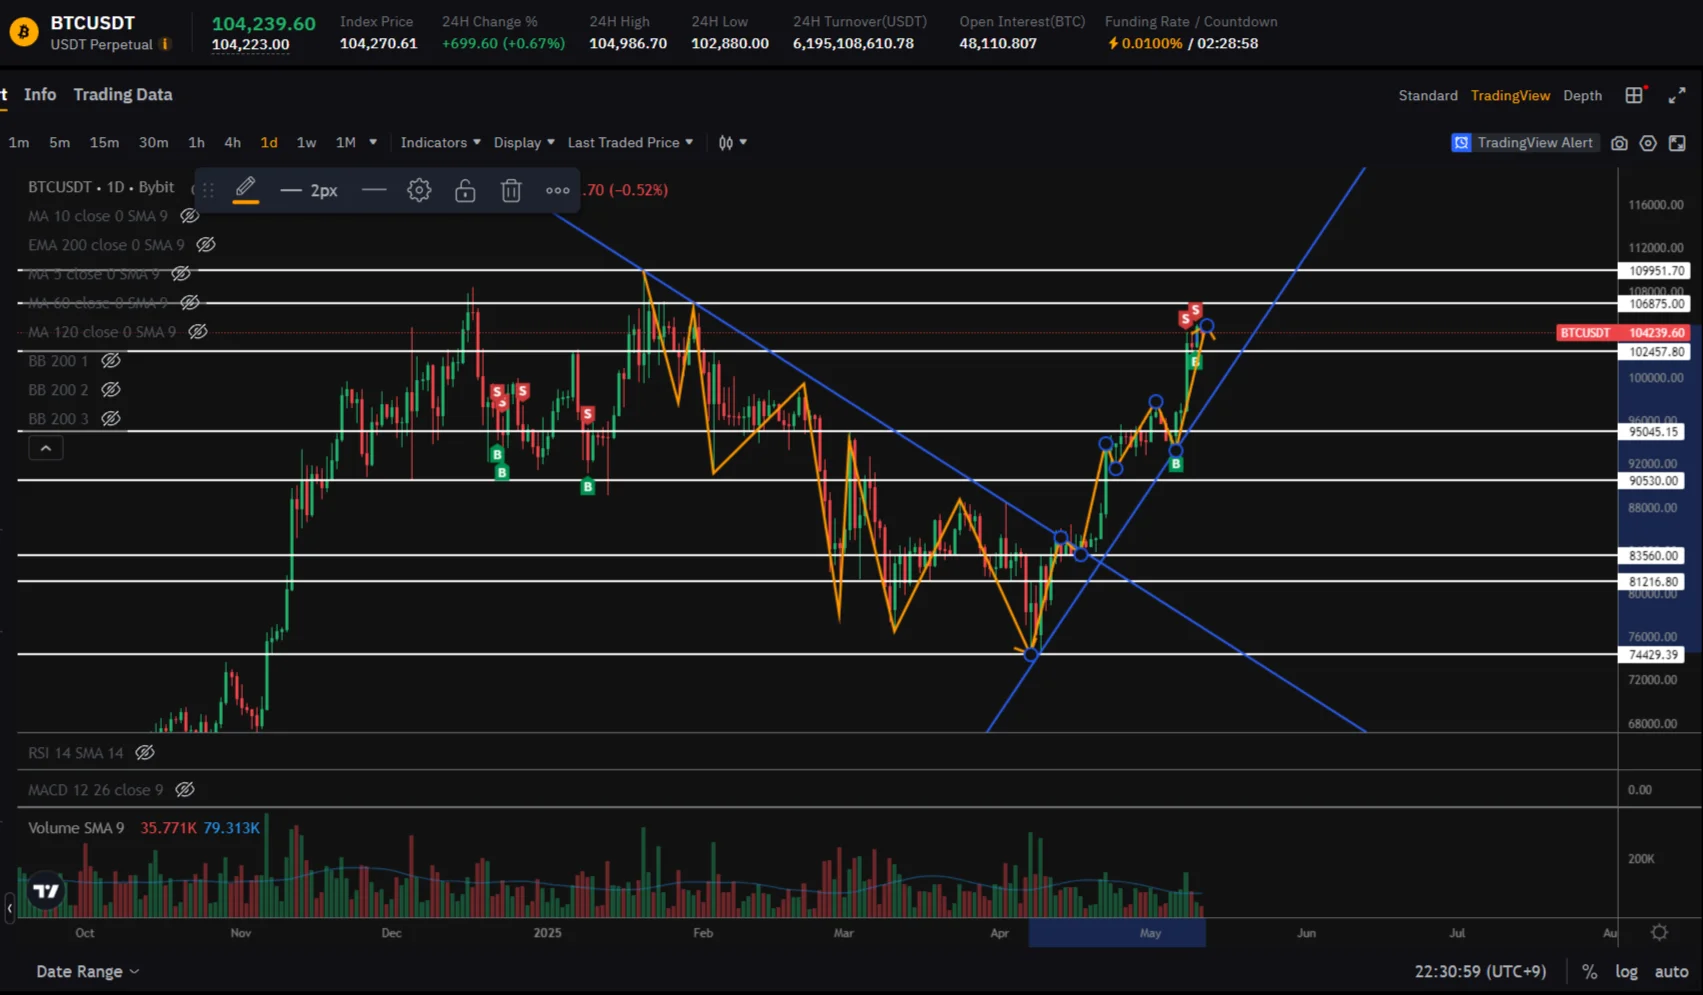Grab the drawing toolbar drag handle
This screenshot has height=995, width=1703.
pos(208,190)
